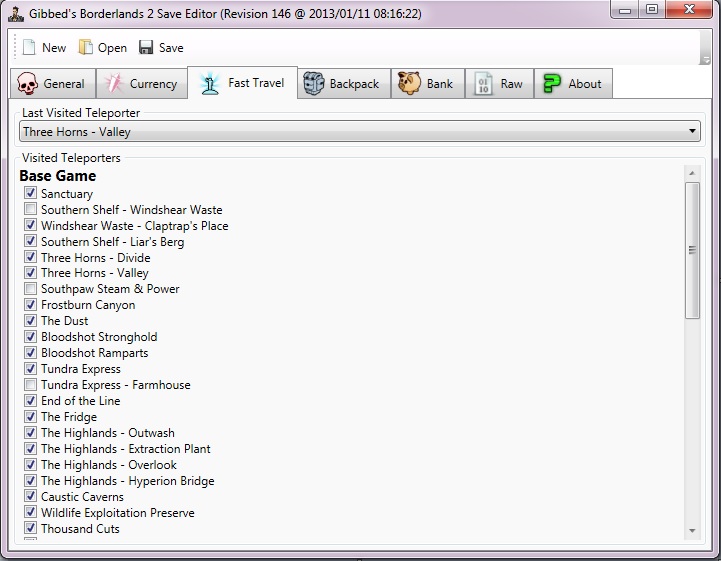Click the pink crystal Currency icon
Screen dimensions: 721x561
tap(113, 83)
